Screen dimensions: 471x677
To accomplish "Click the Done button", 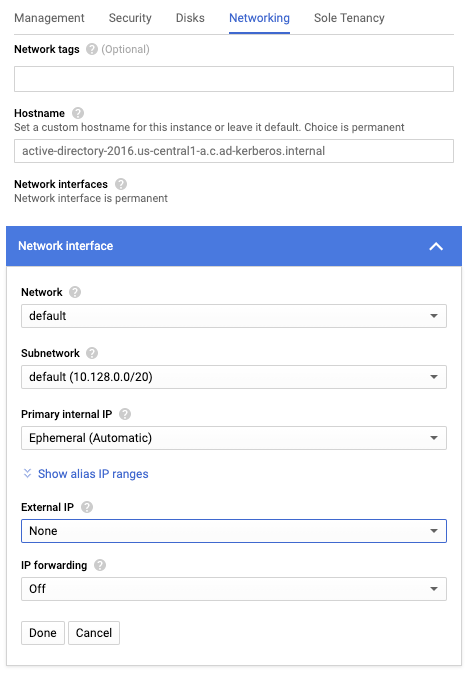I will tap(43, 633).
